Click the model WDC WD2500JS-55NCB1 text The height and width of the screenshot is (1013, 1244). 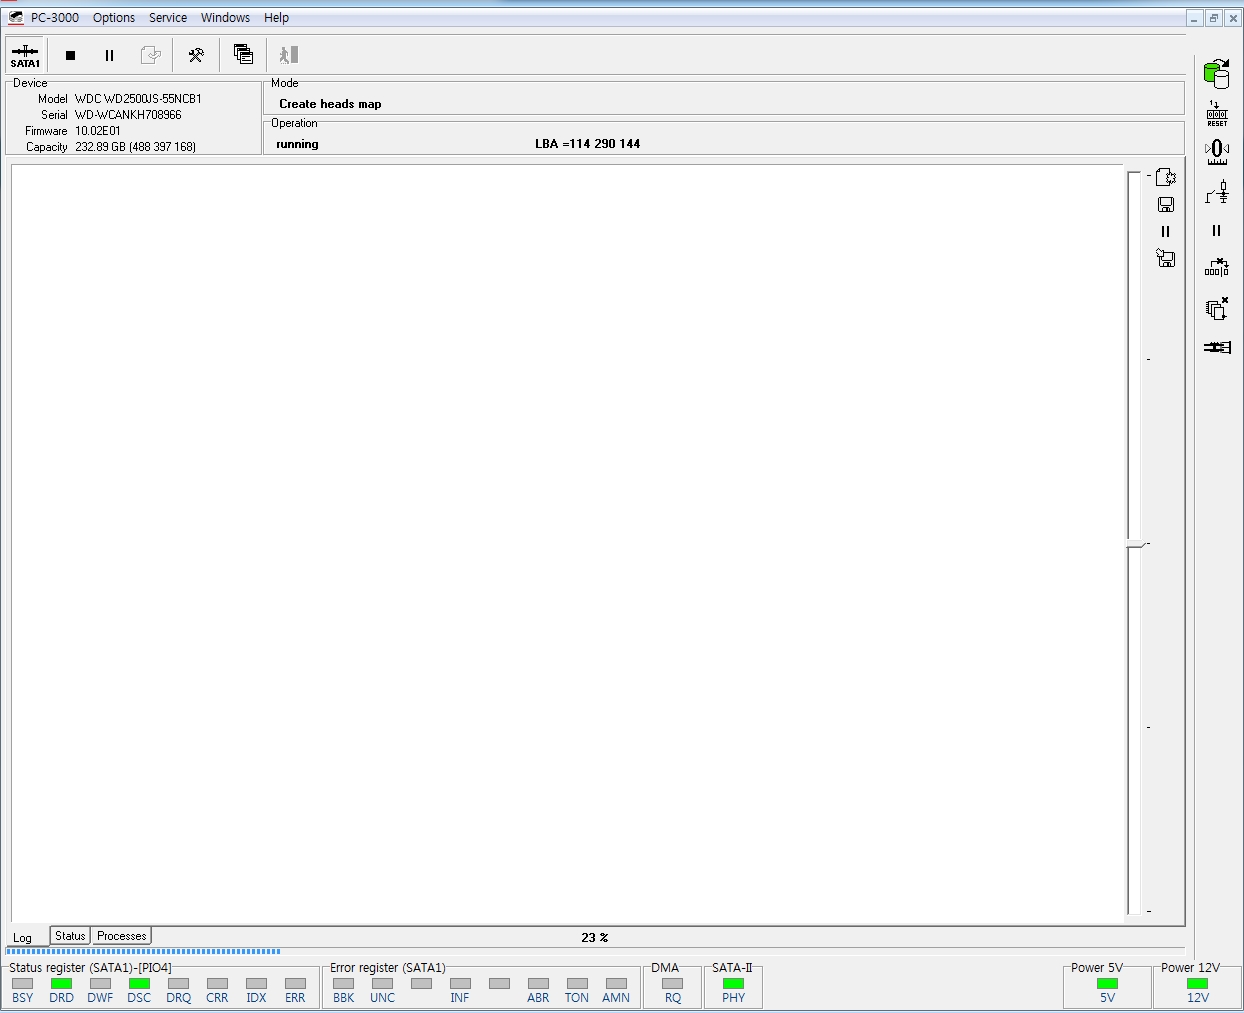(138, 99)
